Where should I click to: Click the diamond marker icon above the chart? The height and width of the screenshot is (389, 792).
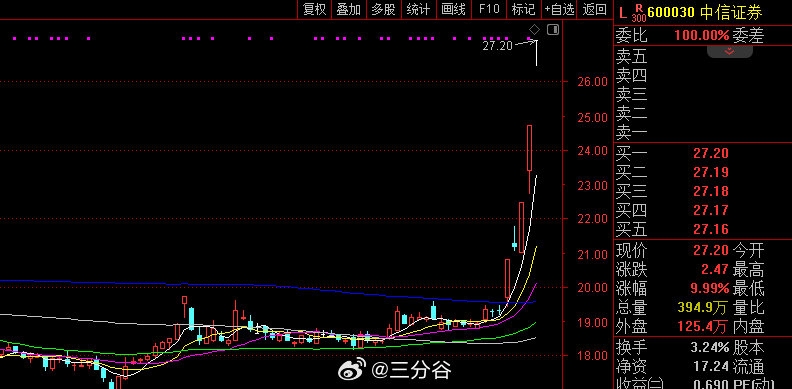click(534, 29)
